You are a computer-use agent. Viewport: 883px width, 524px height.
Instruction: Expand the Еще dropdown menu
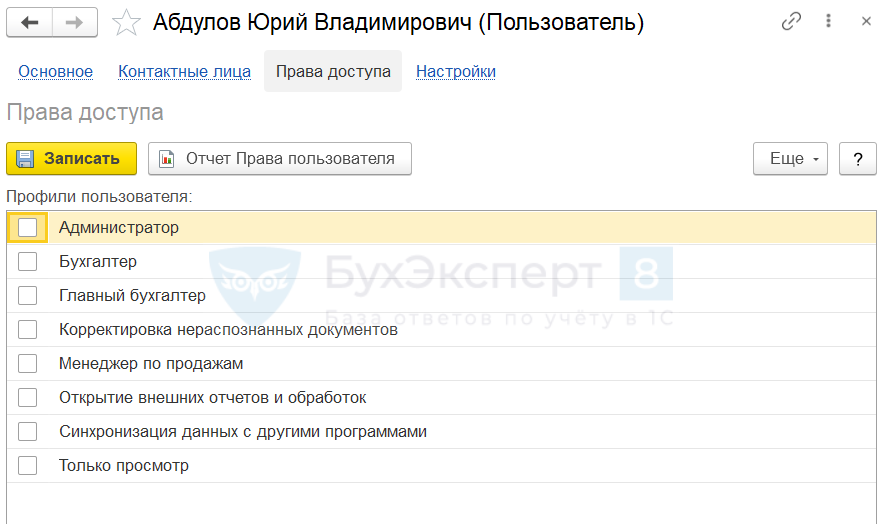(790, 159)
